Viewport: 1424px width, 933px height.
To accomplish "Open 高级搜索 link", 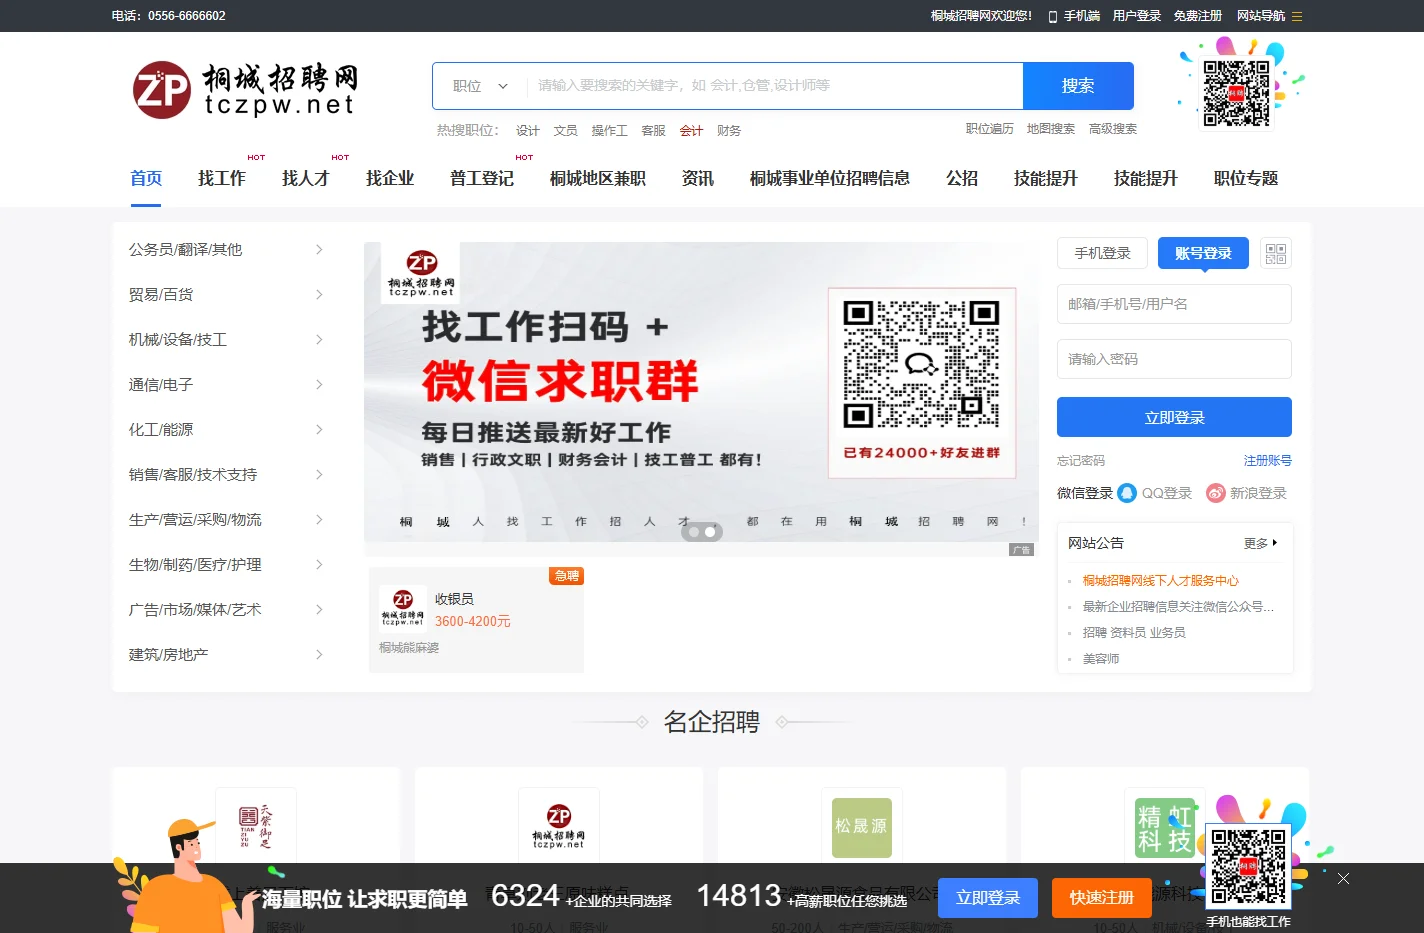I will (1113, 129).
